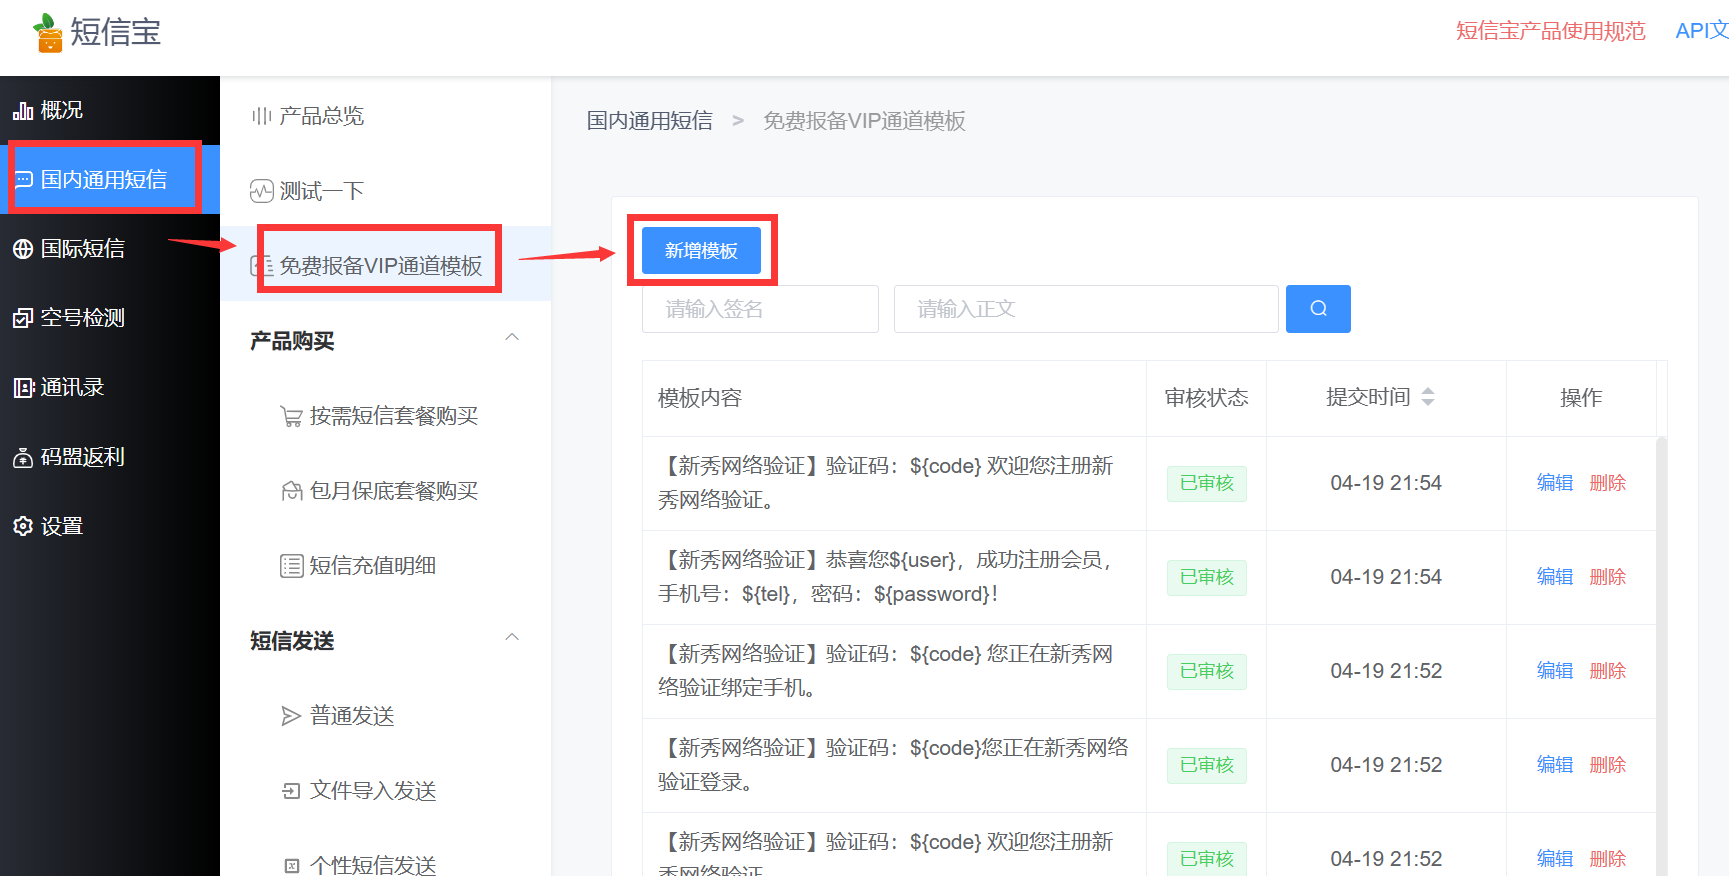Open 国际短信 in the sidebar
This screenshot has width=1729, height=876.
pyautogui.click(x=69, y=249)
